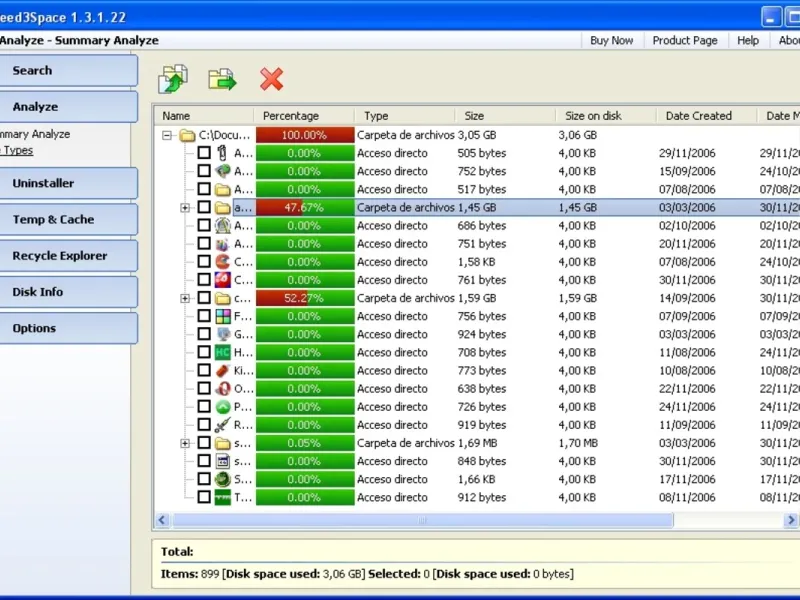Click the file icon in the 924 bytes row
800x600 pixels.
pos(222,334)
